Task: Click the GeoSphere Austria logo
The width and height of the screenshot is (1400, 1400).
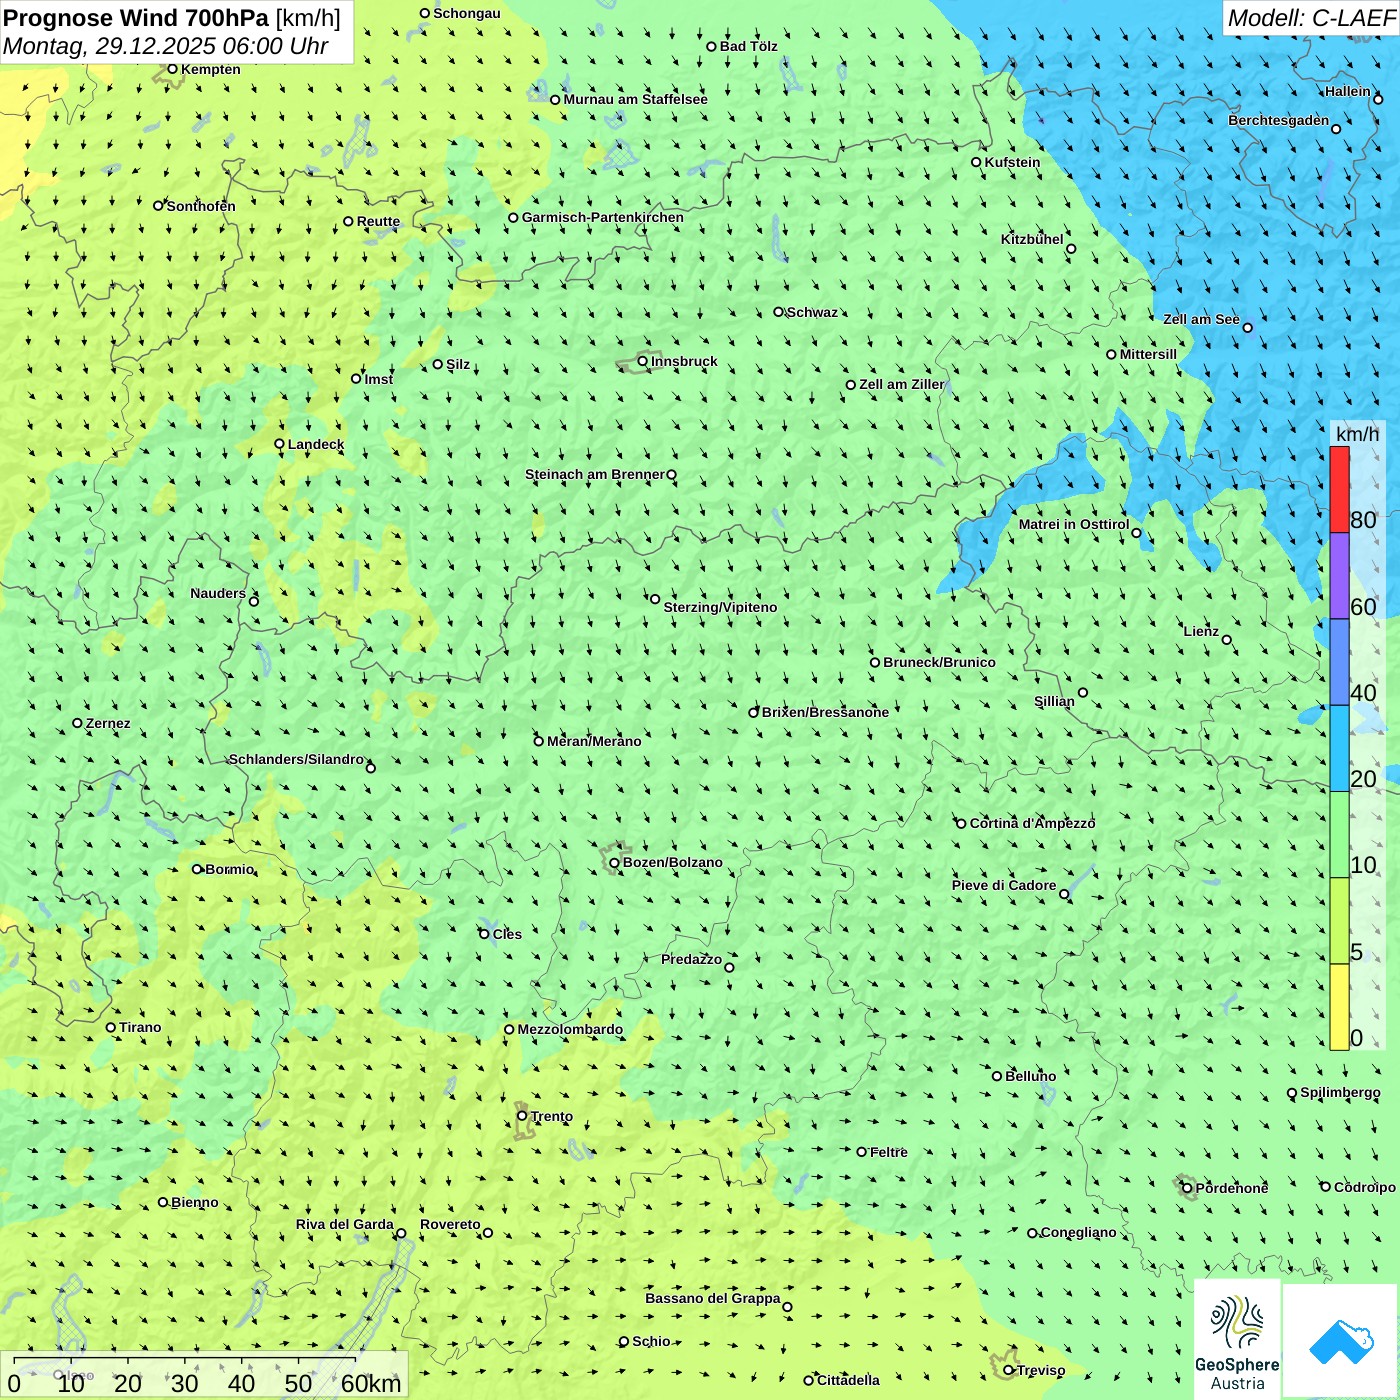Action: pos(1237,1340)
